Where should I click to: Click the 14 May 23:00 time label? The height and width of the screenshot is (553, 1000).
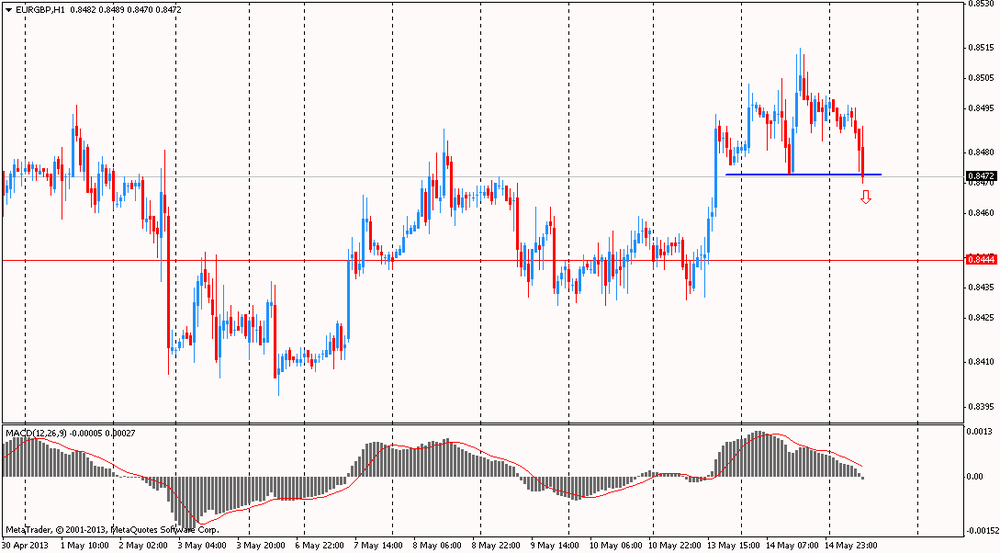[850, 546]
